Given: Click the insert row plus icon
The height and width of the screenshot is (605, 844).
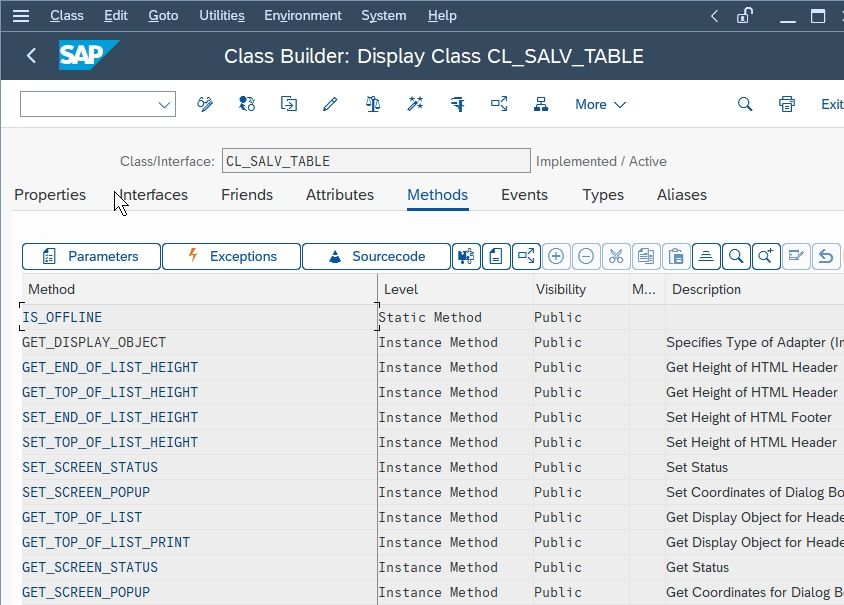Looking at the screenshot, I should [x=556, y=256].
